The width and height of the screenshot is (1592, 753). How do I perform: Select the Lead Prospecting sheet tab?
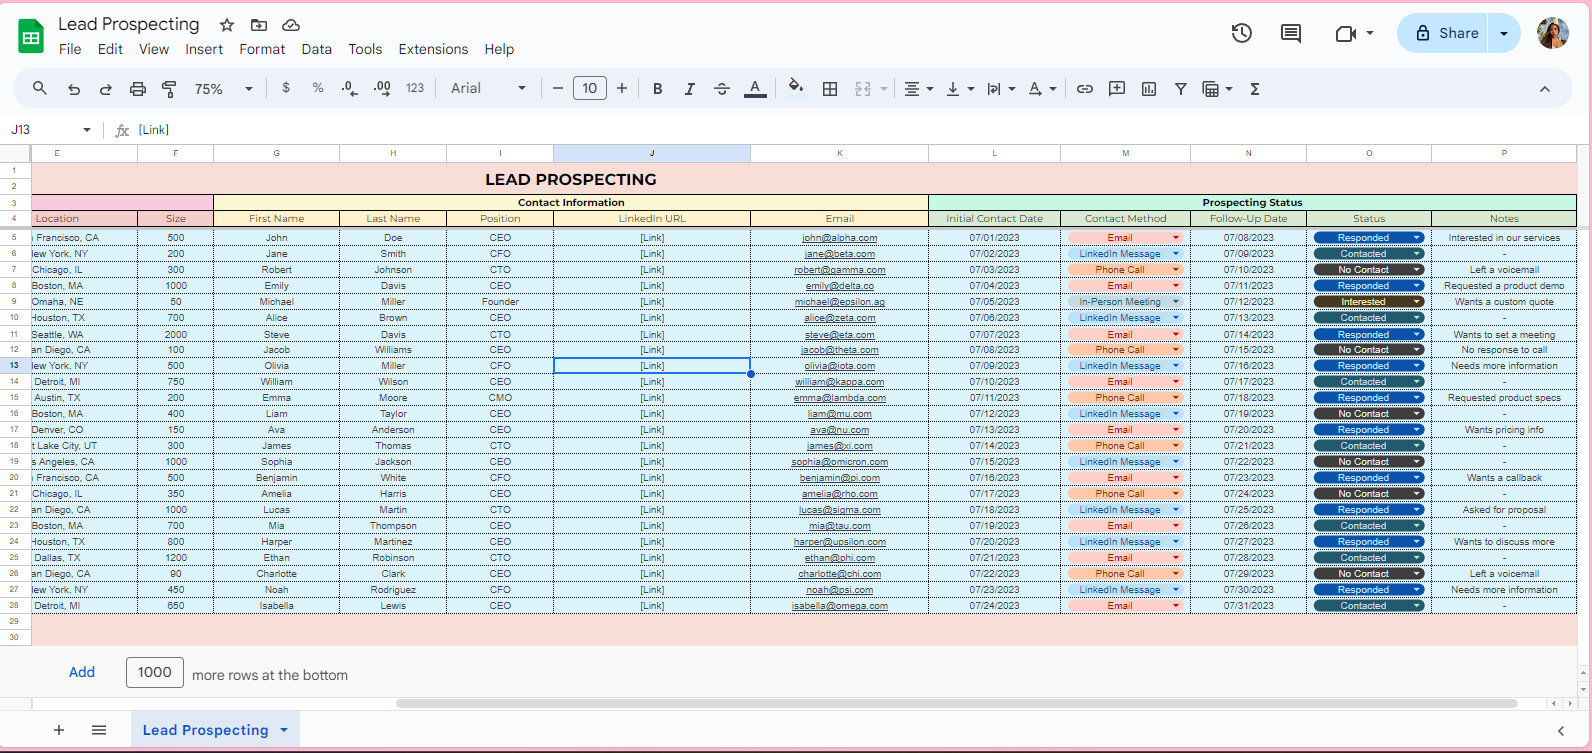point(205,730)
